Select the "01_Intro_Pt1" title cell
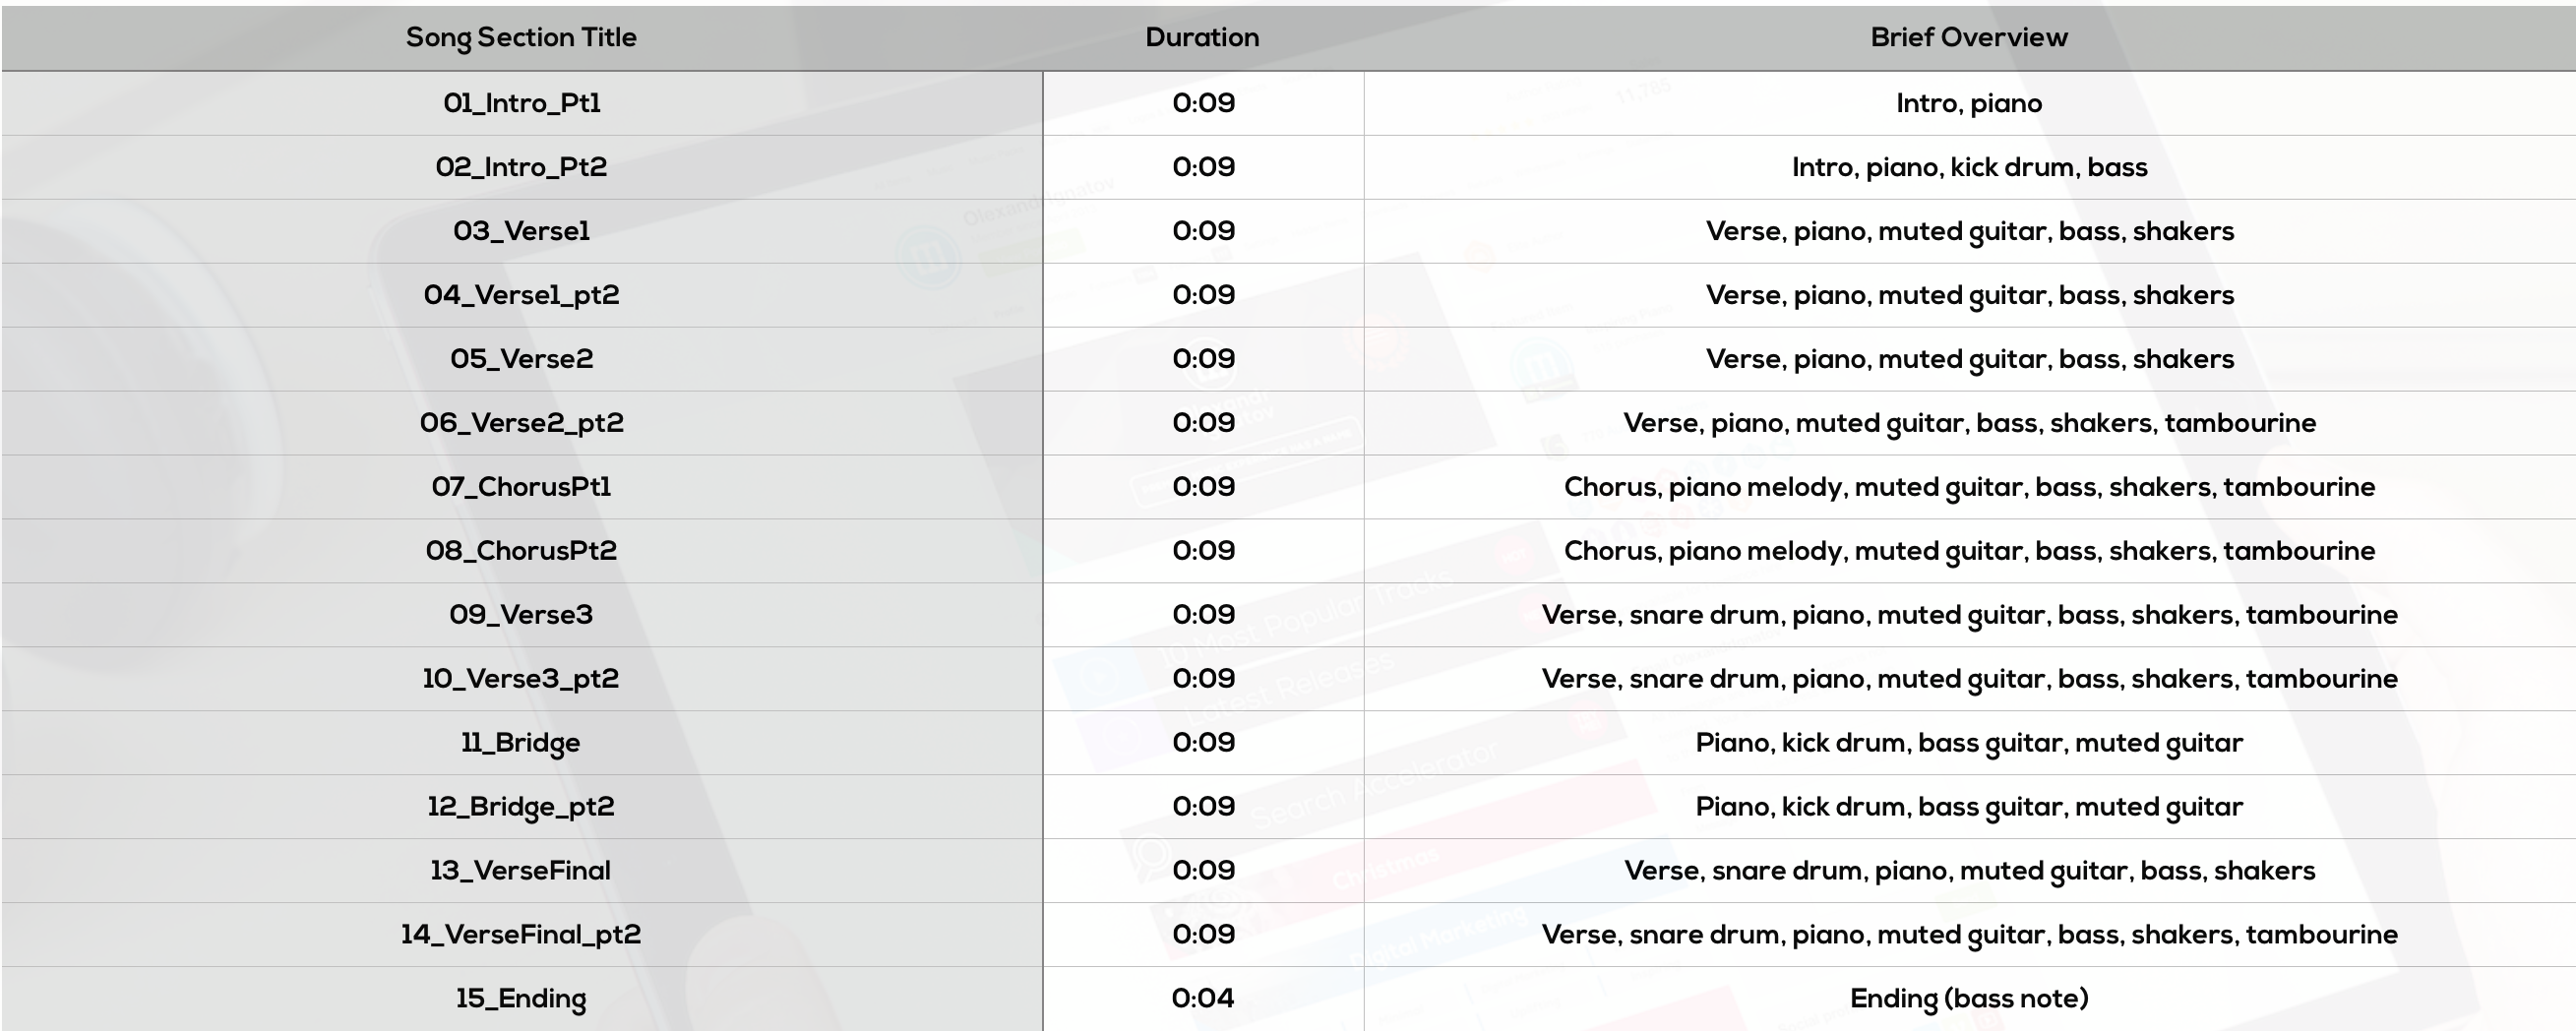Screen dimensions: 2576x1031 tap(521, 103)
